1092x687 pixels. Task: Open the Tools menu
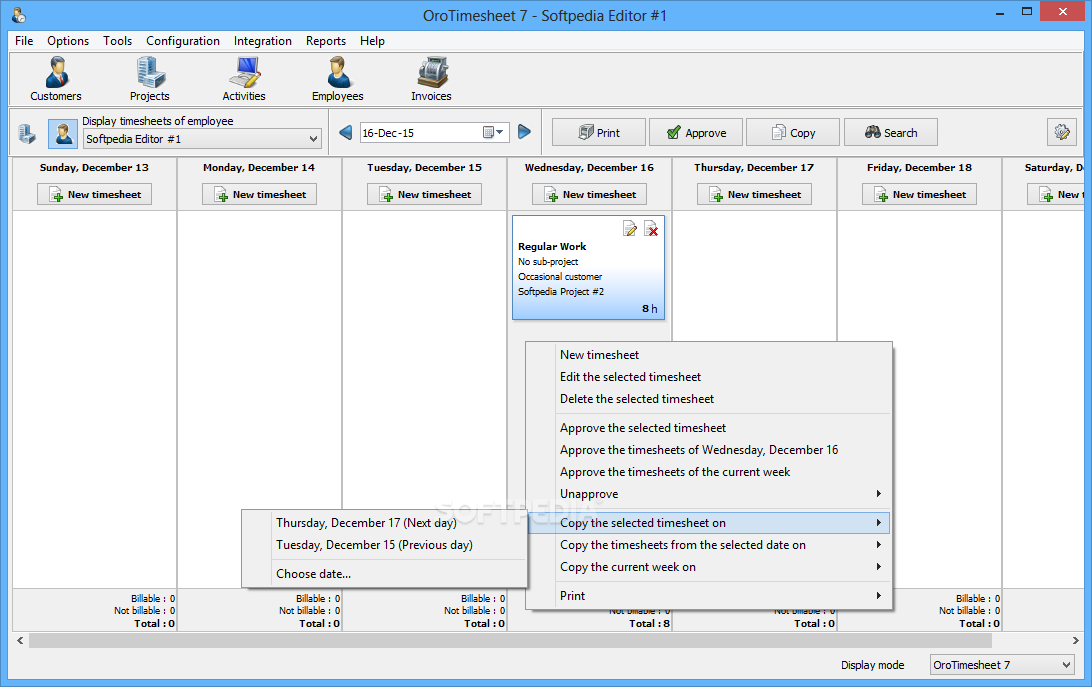tap(117, 41)
